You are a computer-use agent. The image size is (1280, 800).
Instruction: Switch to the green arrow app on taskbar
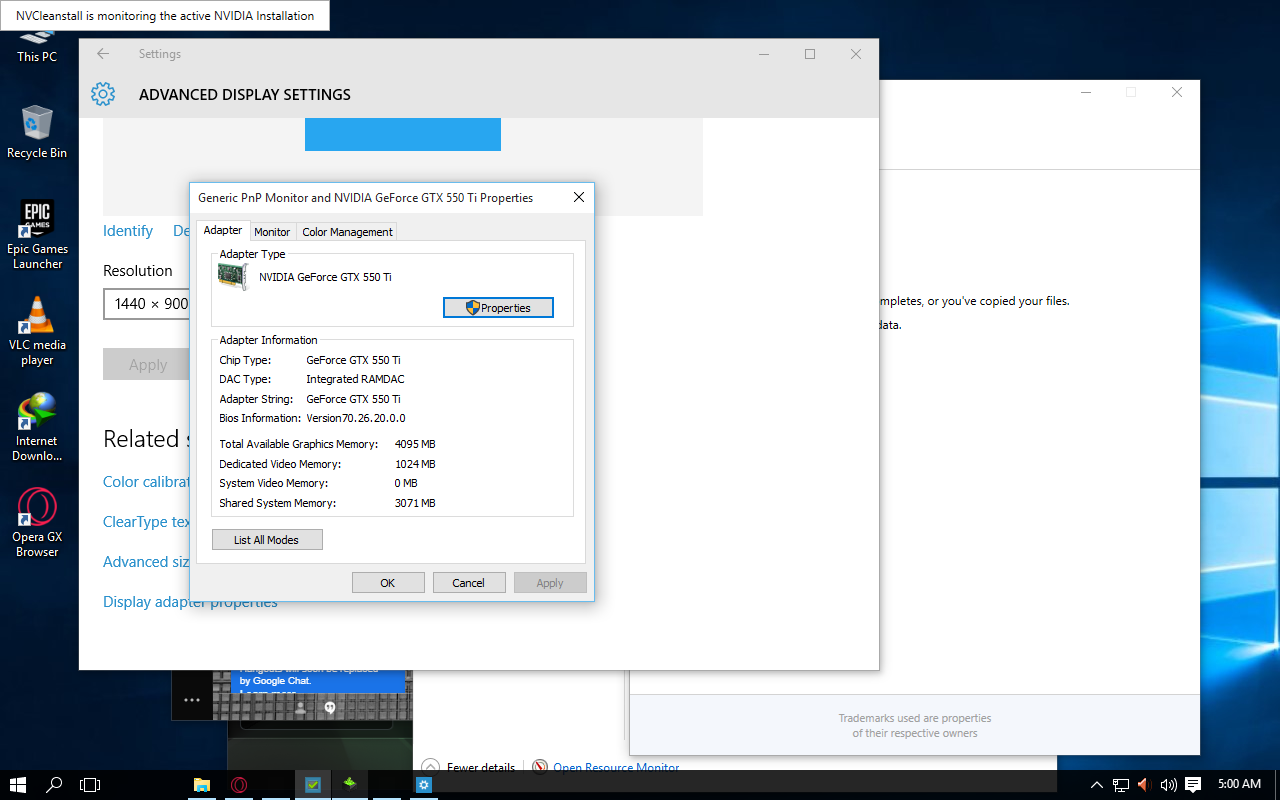pyautogui.click(x=350, y=784)
